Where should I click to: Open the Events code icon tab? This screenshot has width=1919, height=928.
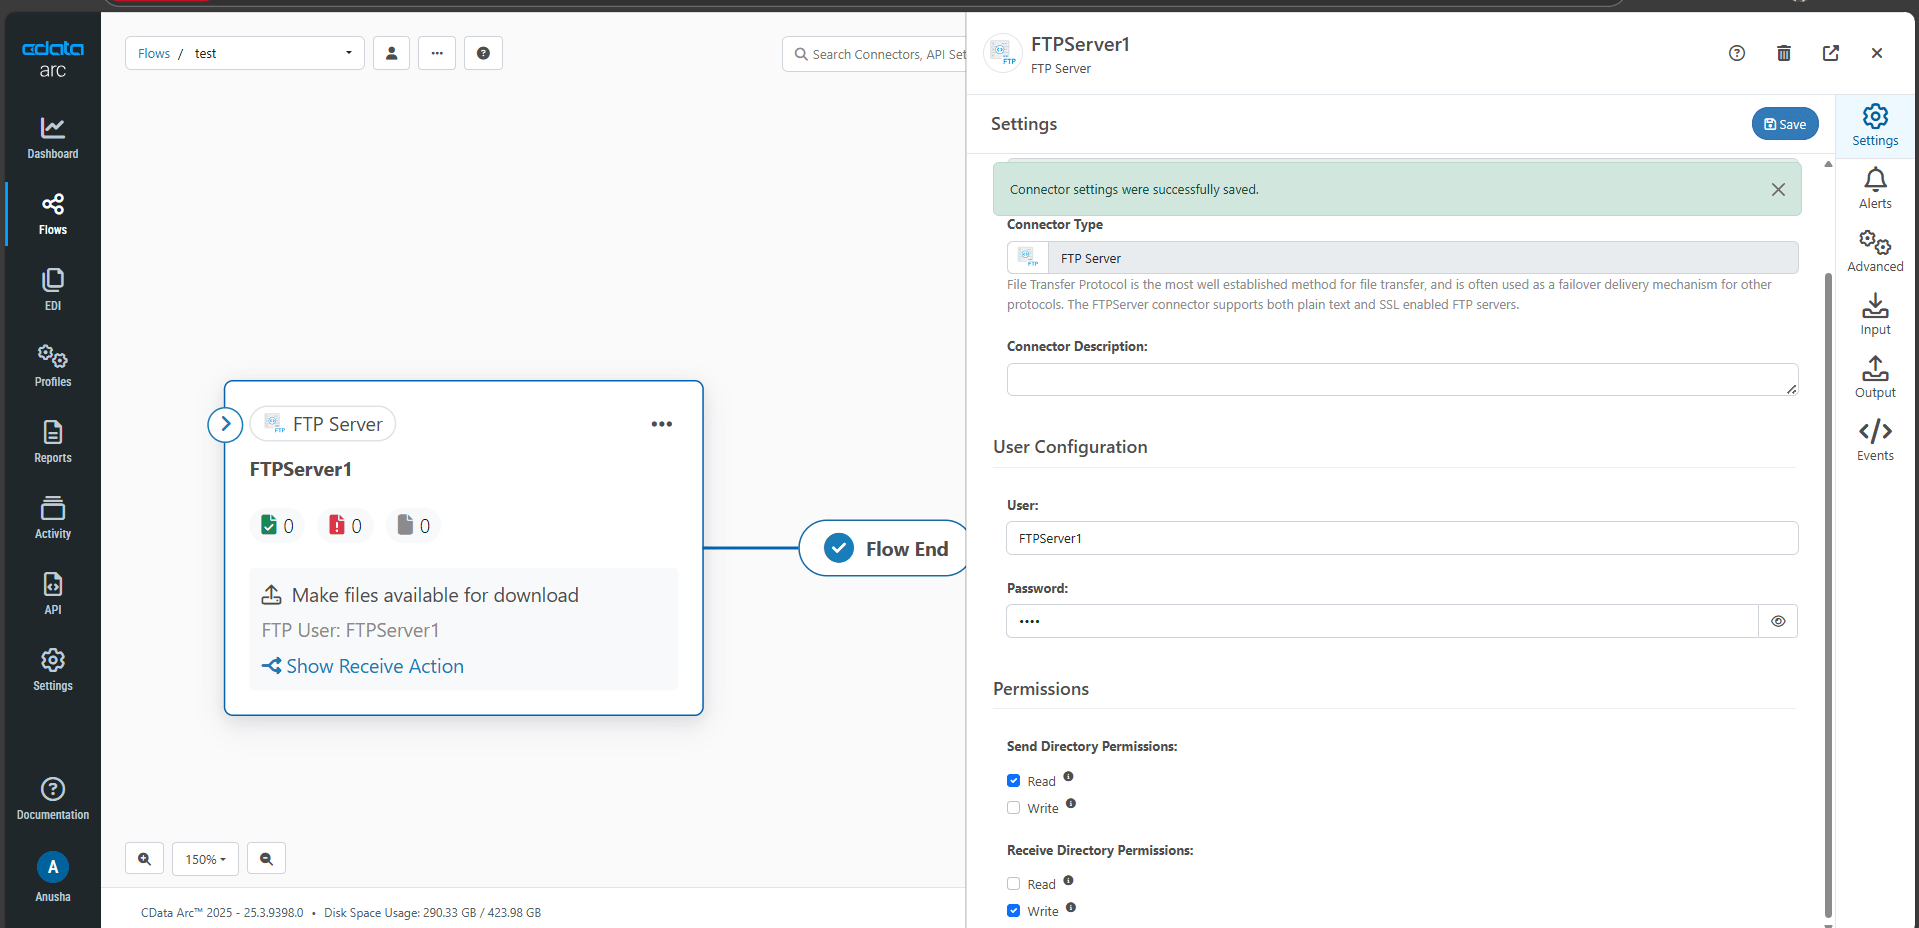pyautogui.click(x=1874, y=440)
